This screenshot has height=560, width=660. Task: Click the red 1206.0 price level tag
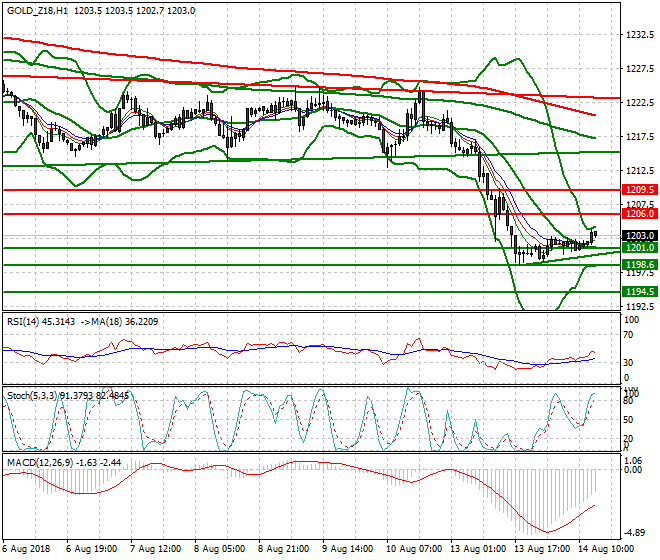click(x=638, y=214)
